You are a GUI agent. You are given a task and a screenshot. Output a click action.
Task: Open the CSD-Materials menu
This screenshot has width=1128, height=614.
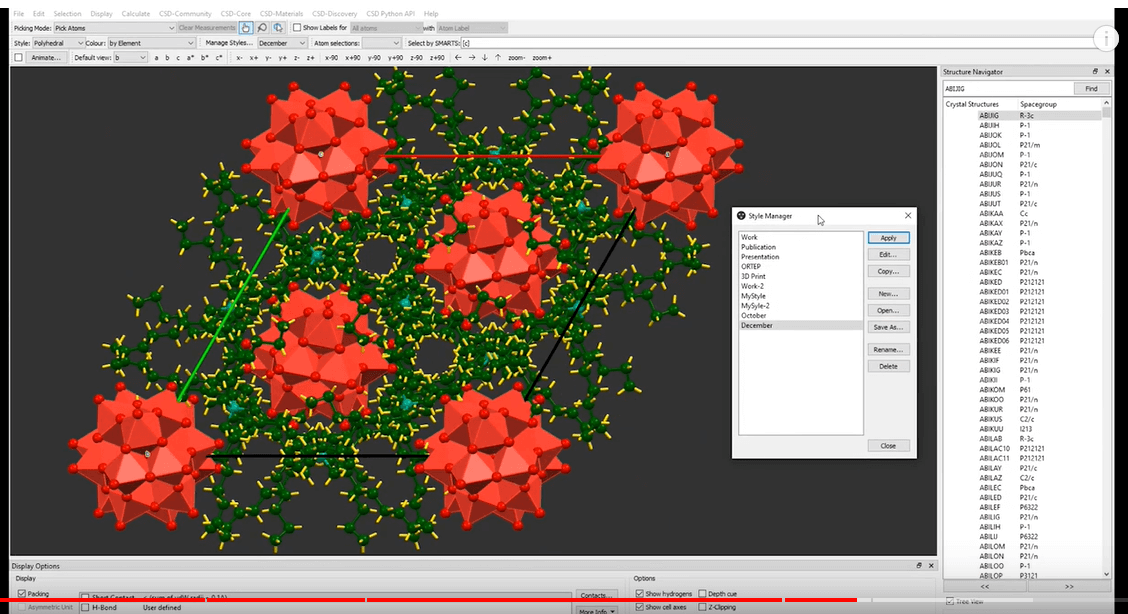280,14
